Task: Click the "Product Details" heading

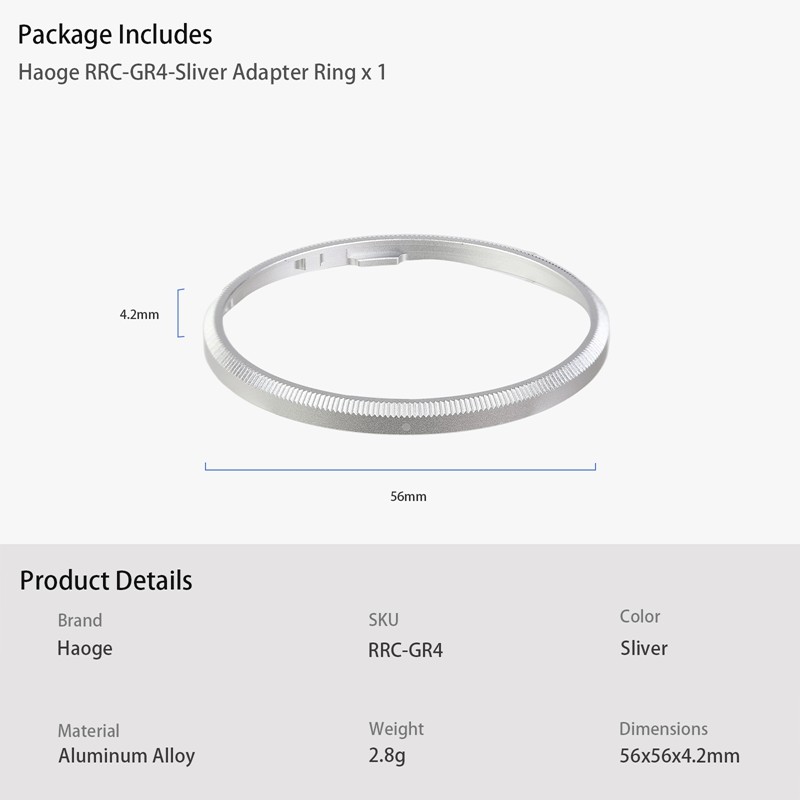Action: (106, 580)
